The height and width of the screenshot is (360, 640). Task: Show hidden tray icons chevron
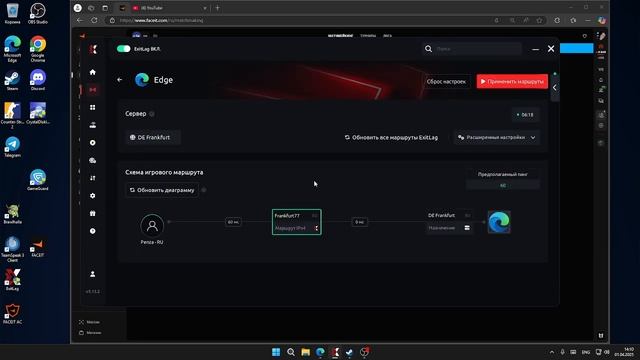[x=552, y=352]
